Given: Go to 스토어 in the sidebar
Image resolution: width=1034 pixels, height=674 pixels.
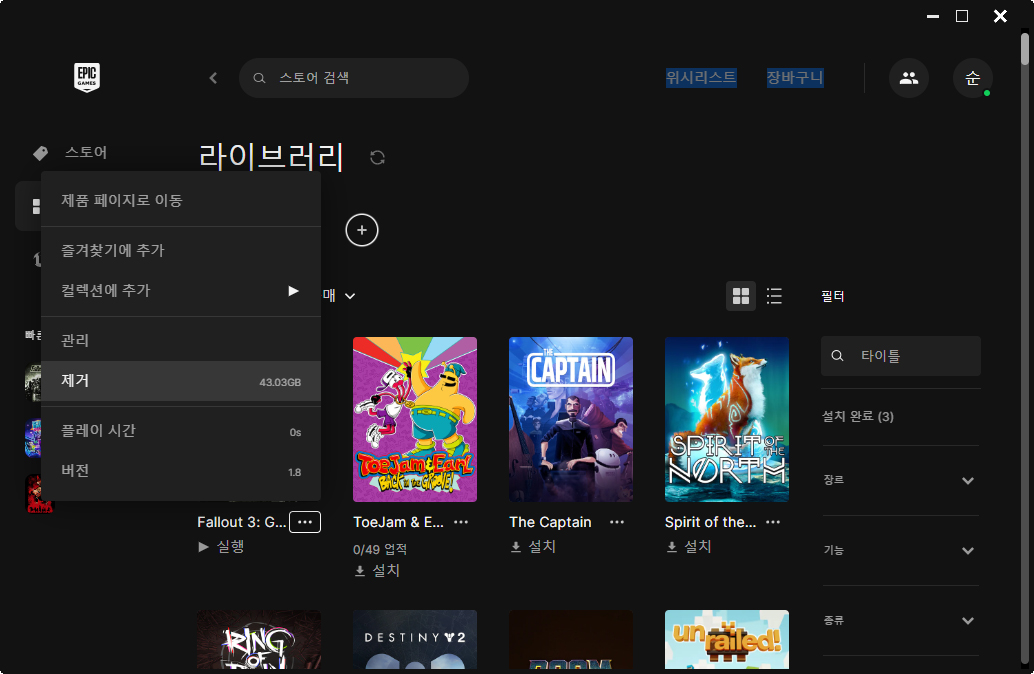Looking at the screenshot, I should coord(86,152).
